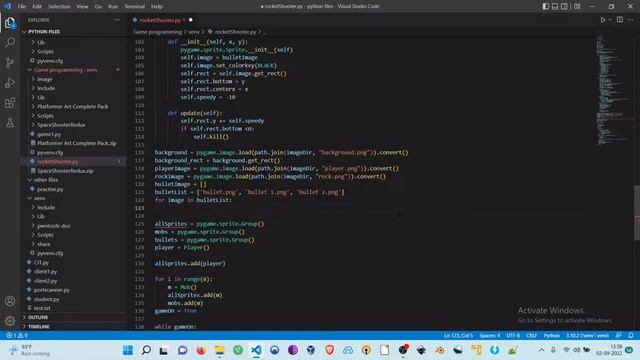Expand the image folder
640x360 pixels.
point(73,79)
